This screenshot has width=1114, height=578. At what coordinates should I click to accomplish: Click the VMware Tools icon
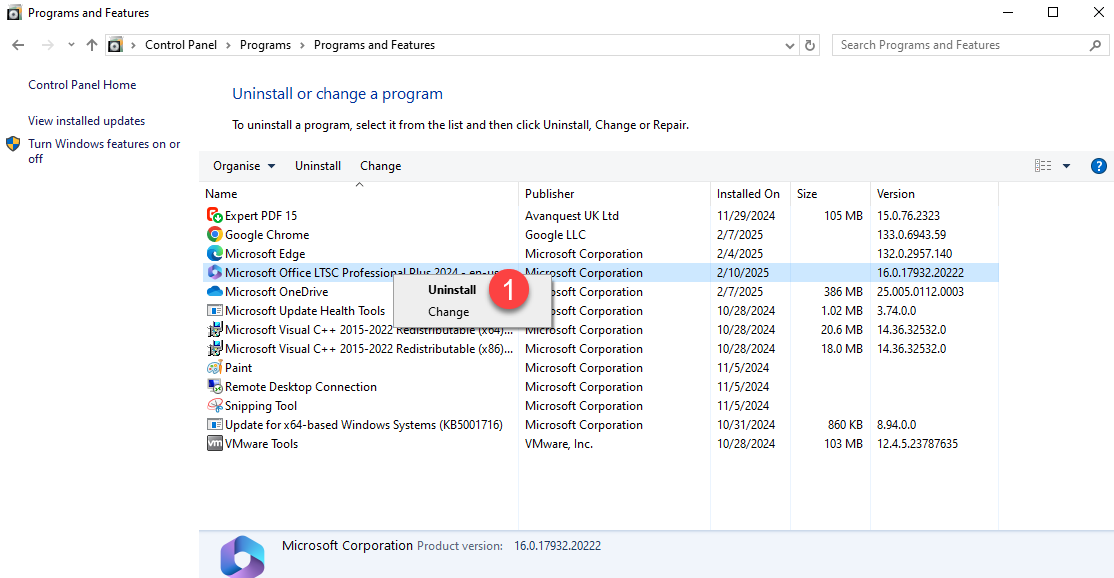[x=215, y=444]
